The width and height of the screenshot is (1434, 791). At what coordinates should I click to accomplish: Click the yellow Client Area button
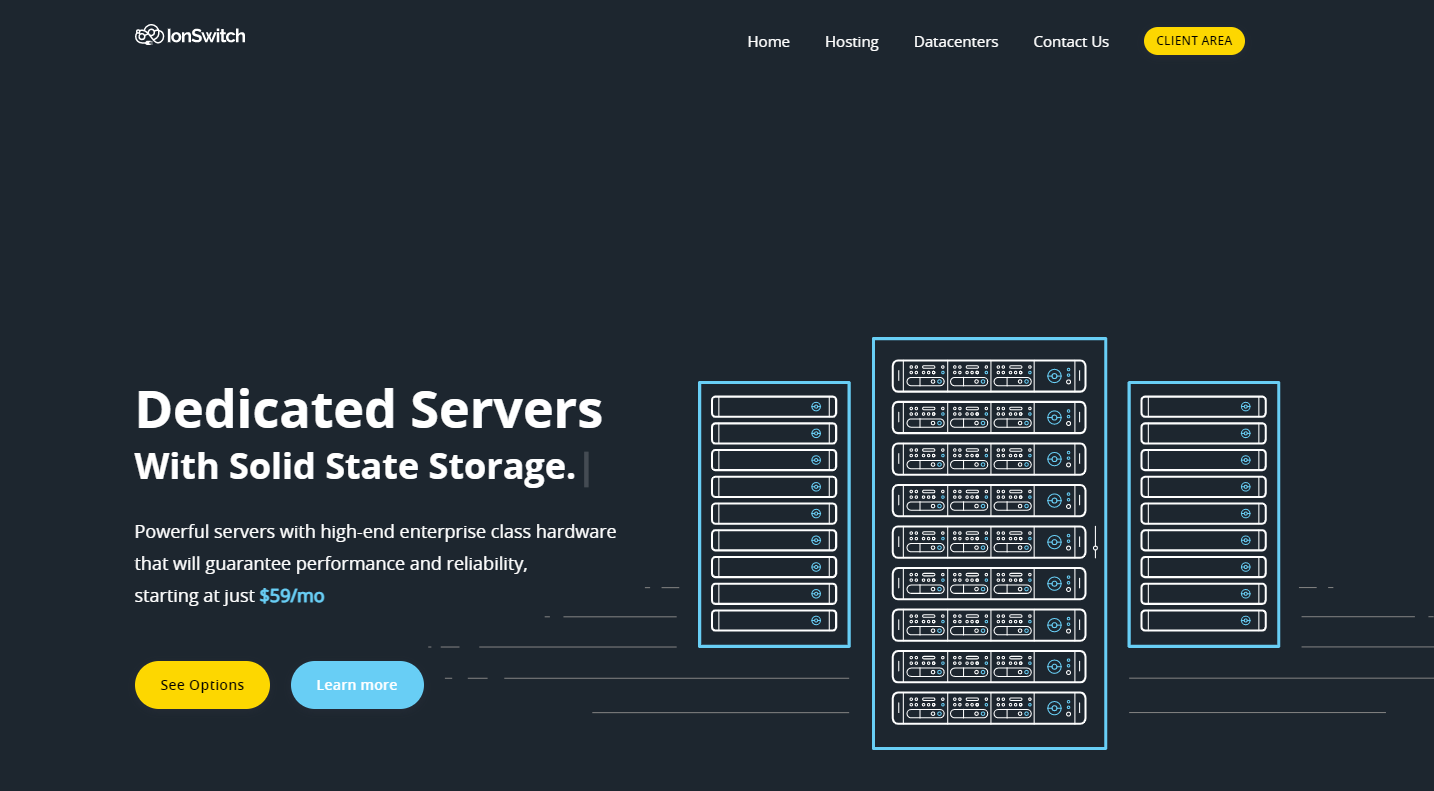coord(1193,41)
